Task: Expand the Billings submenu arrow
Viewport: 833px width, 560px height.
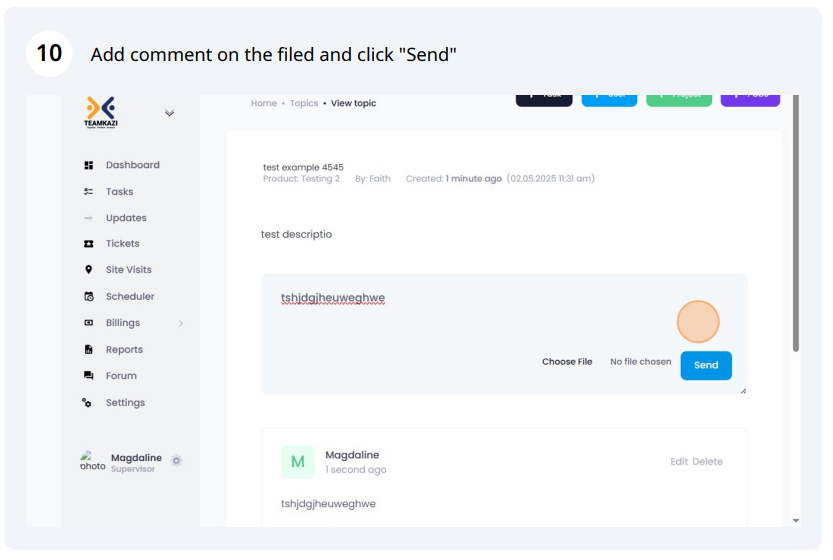Action: click(x=181, y=323)
